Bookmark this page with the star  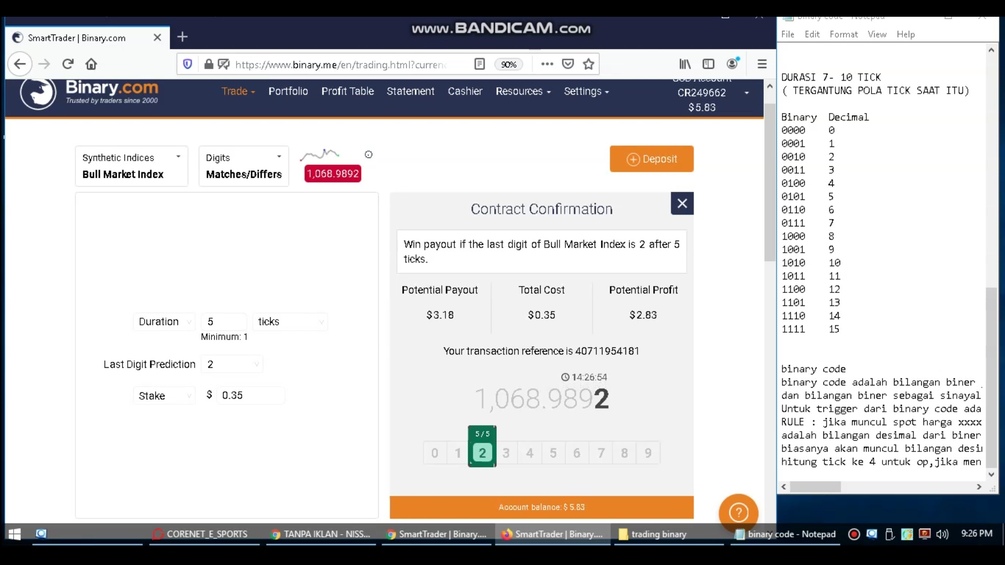[x=588, y=64]
